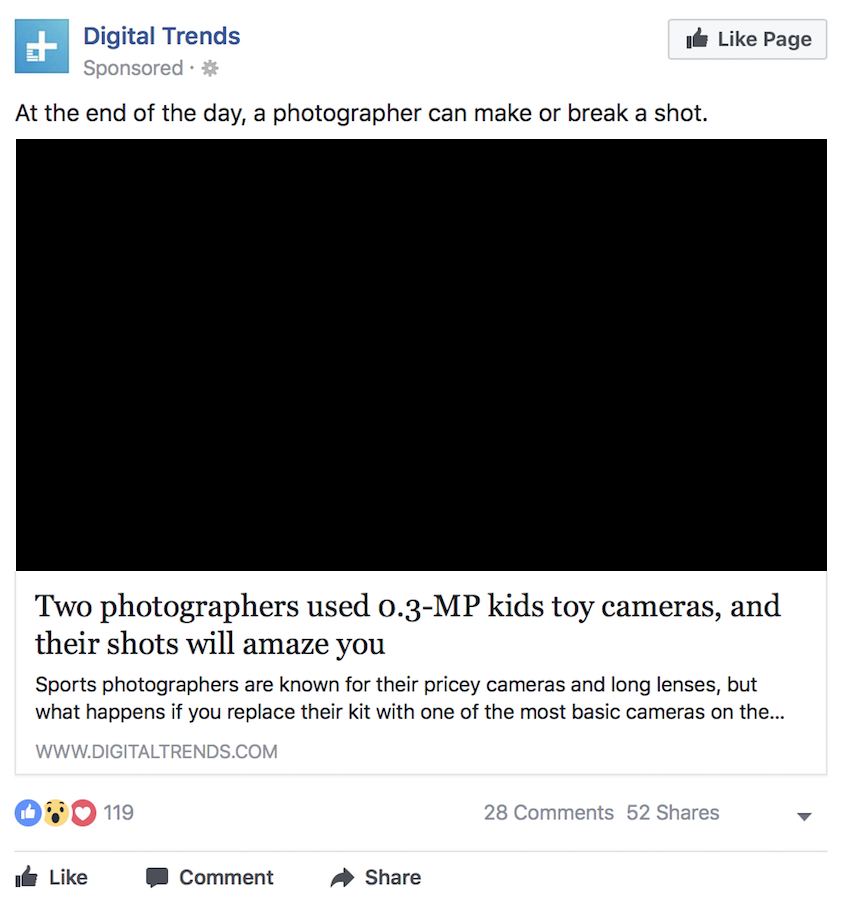
Task: Click the Digital Trends page name
Action: pos(161,36)
